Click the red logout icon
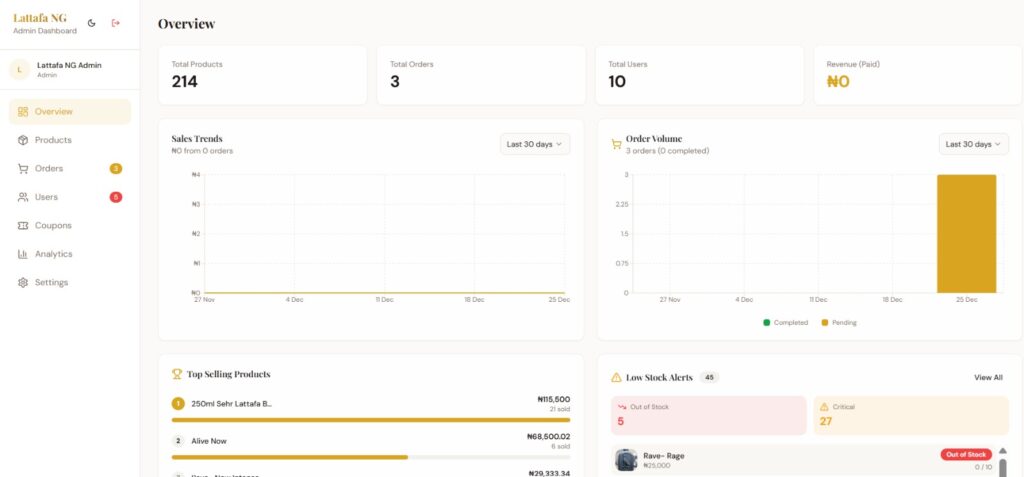Image resolution: width=1024 pixels, height=477 pixels. [116, 23]
